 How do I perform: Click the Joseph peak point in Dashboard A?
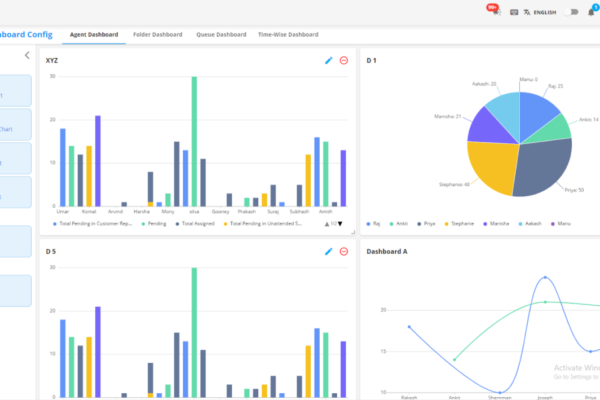click(545, 277)
